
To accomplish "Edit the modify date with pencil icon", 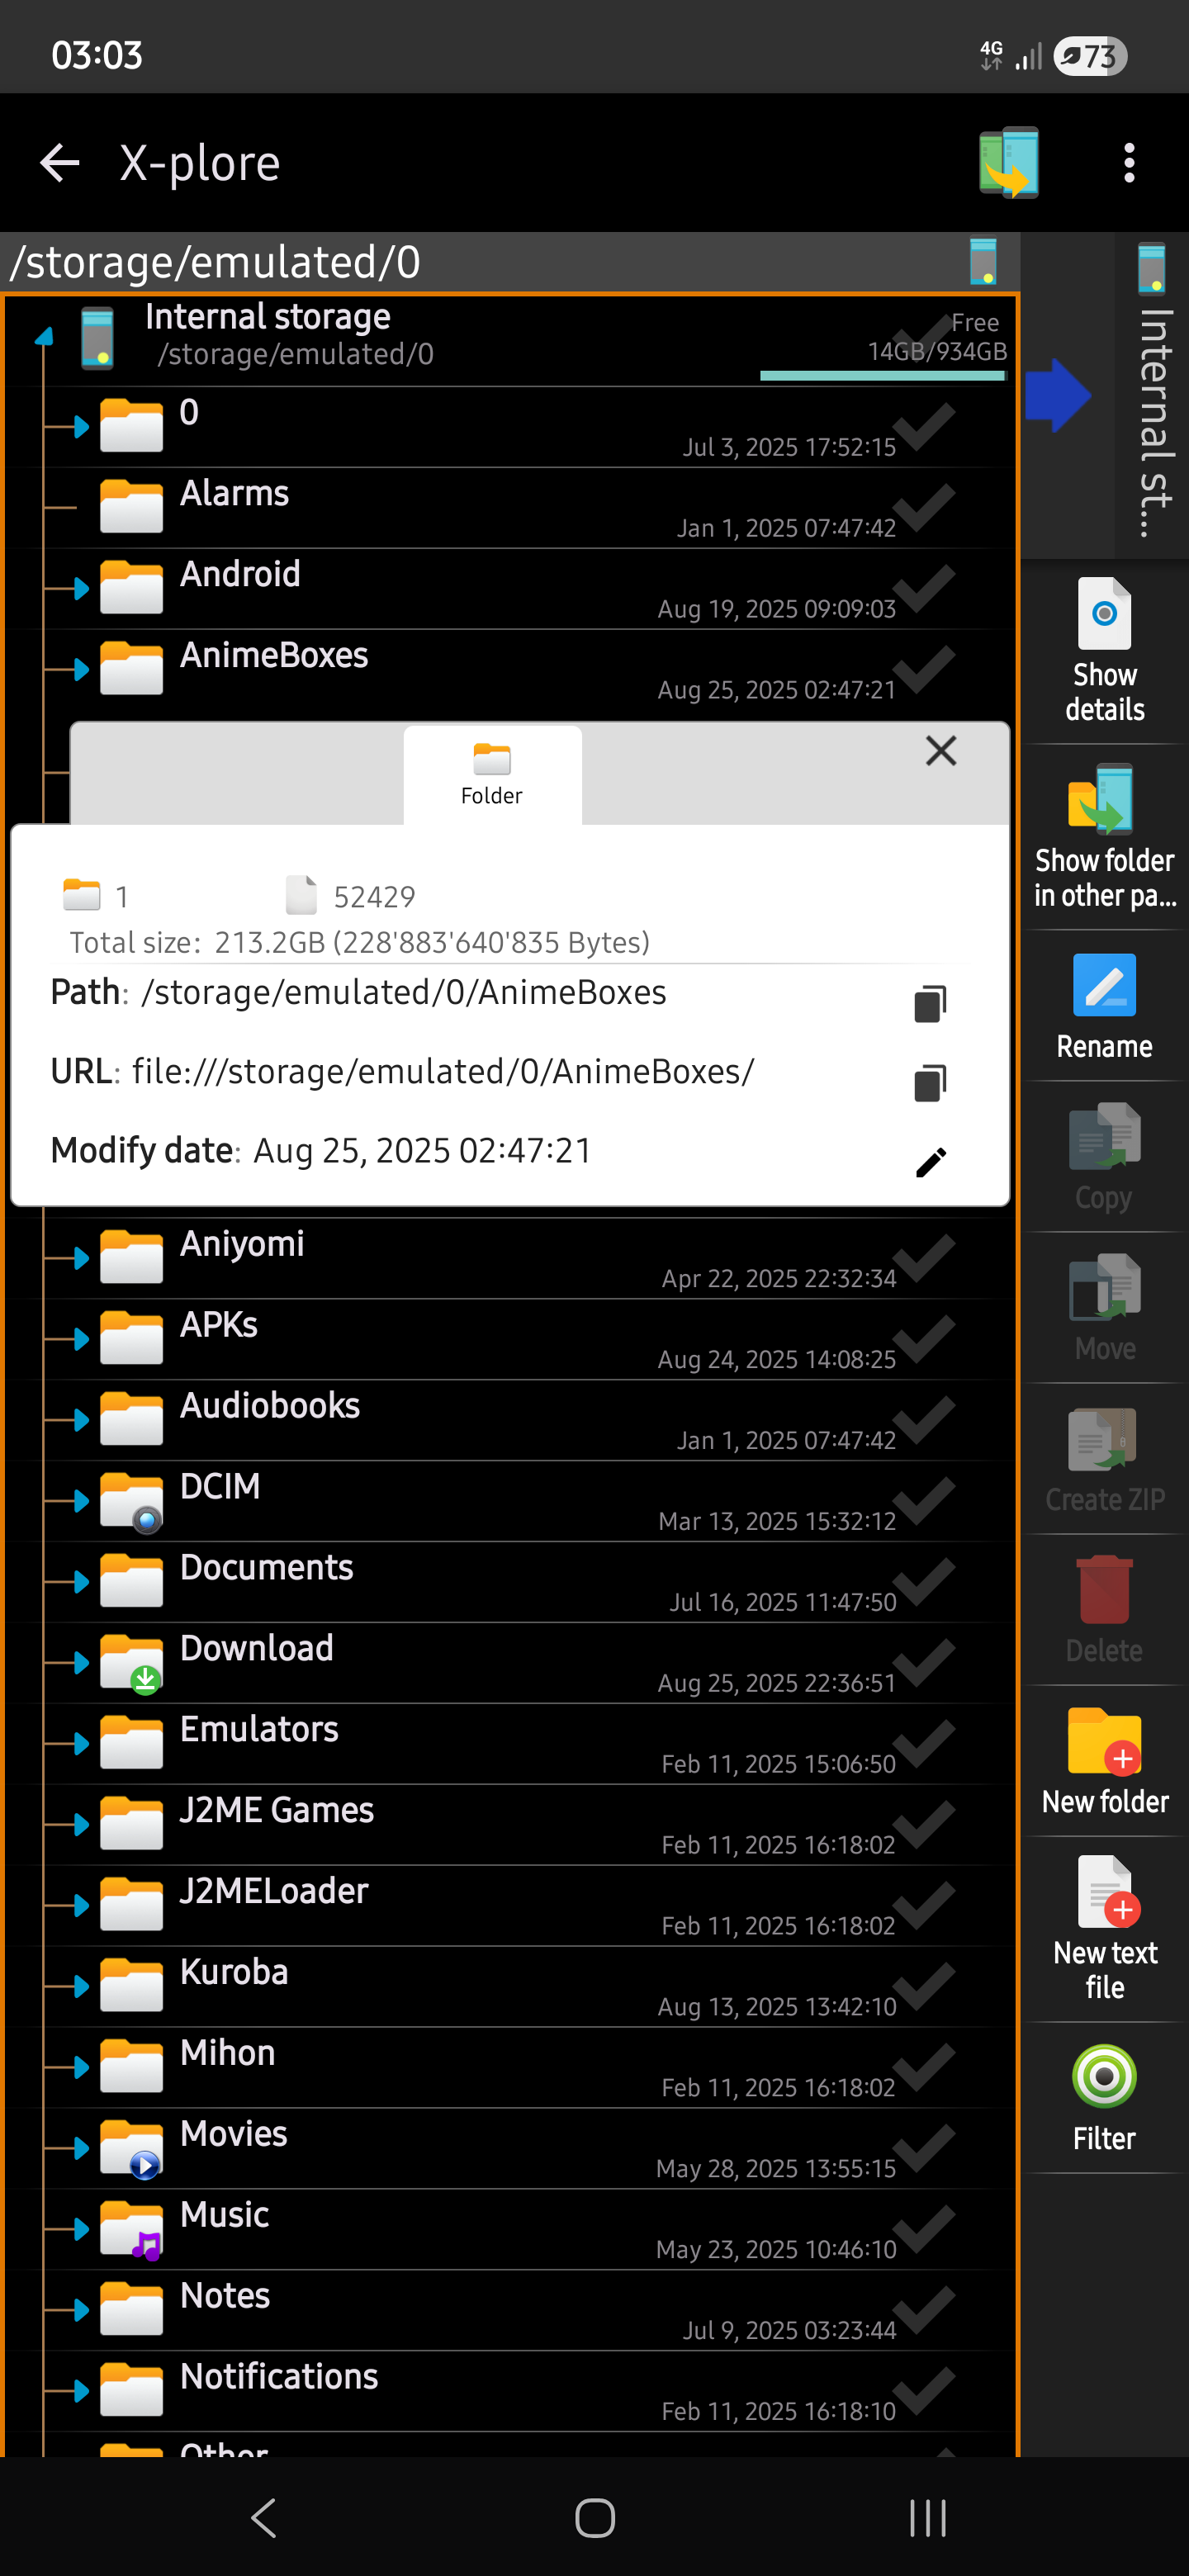I will (x=930, y=1162).
